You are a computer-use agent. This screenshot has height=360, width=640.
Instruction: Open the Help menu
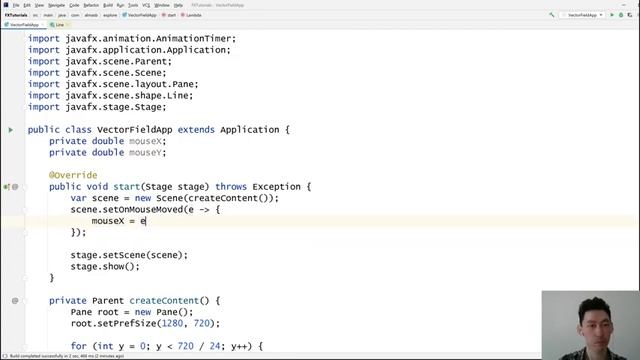pyautogui.click(x=178, y=5)
